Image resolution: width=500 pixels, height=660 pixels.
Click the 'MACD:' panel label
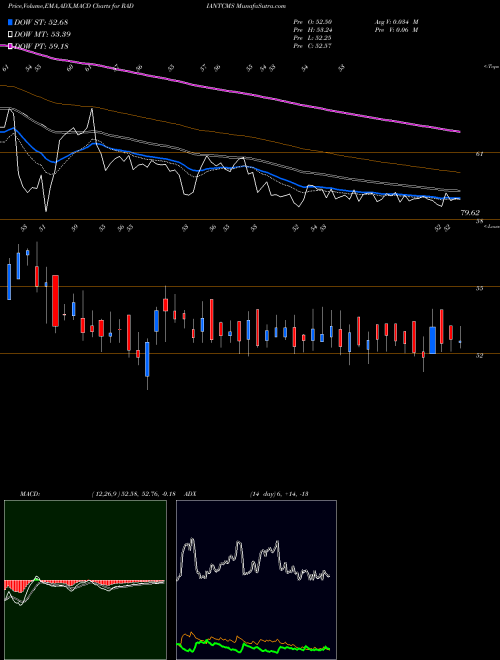point(30,494)
